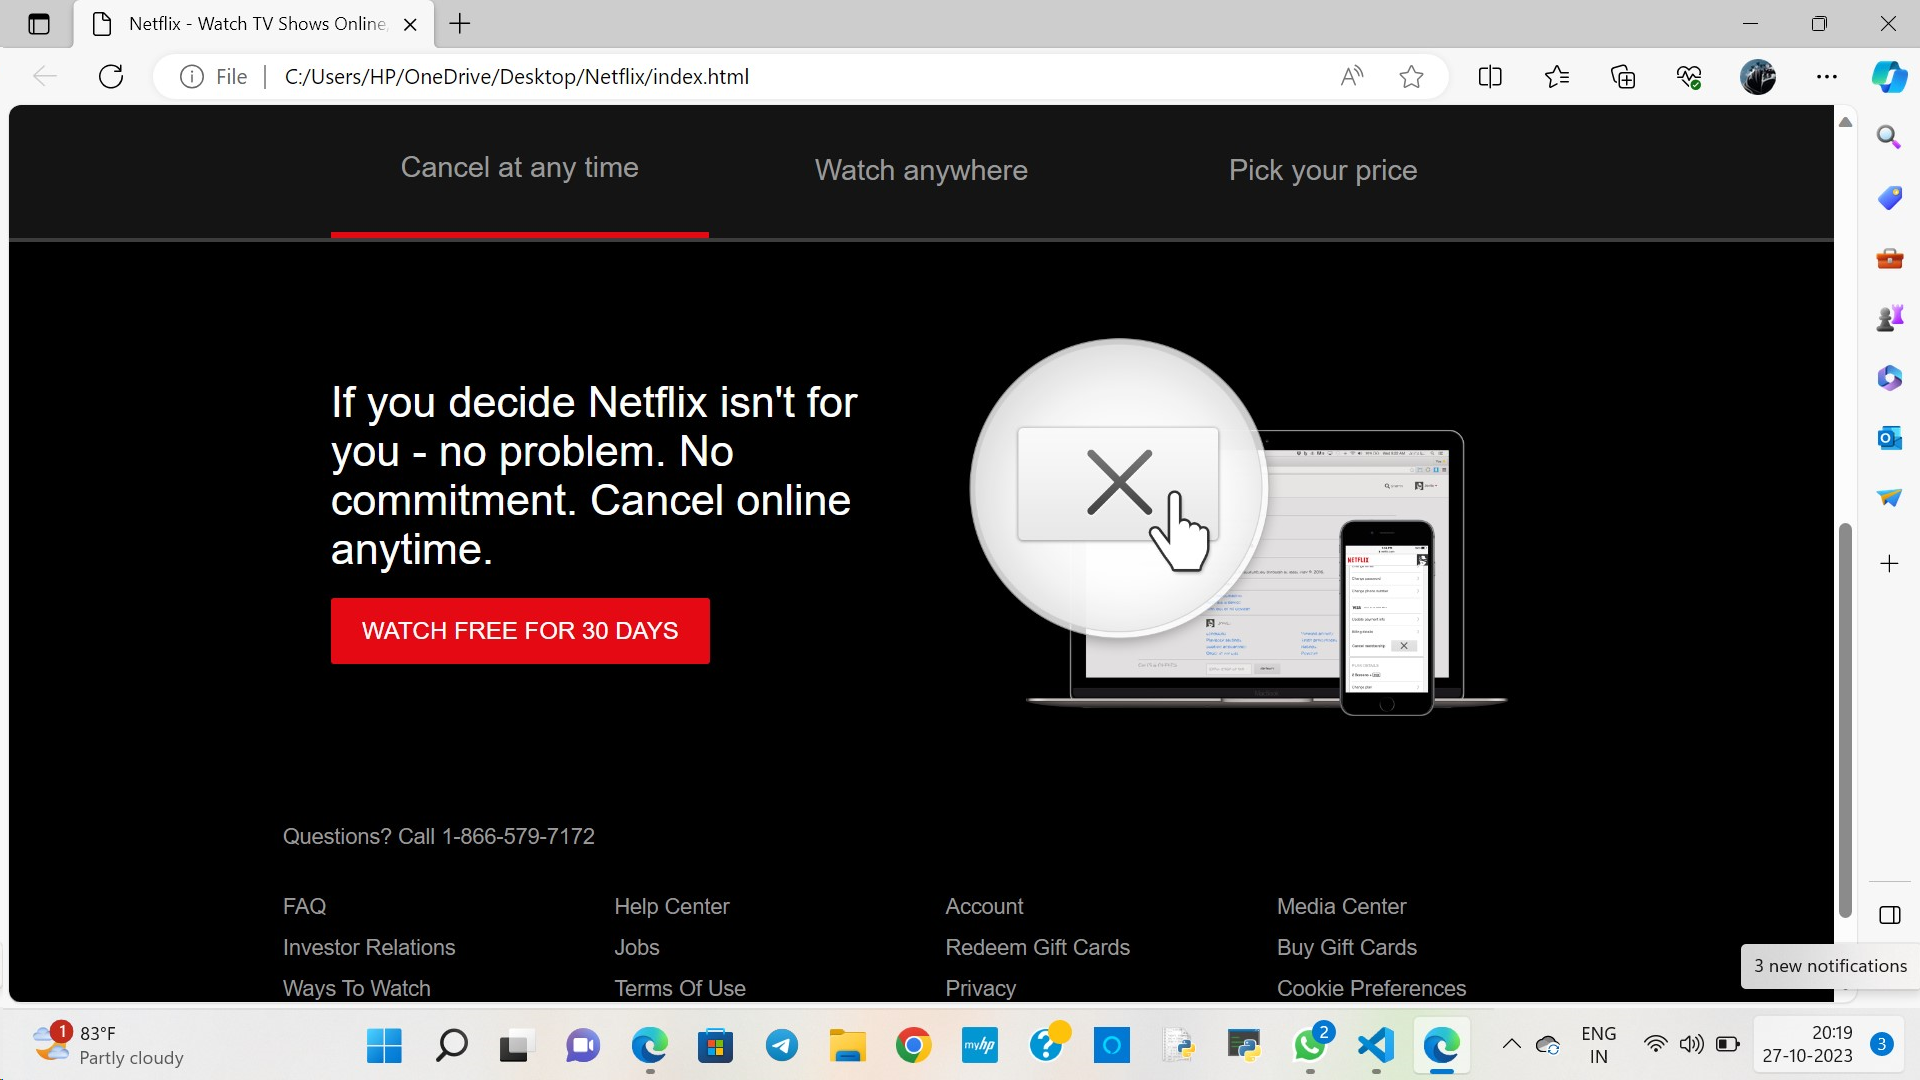
Task: Open the split screen icon
Action: click(1489, 76)
